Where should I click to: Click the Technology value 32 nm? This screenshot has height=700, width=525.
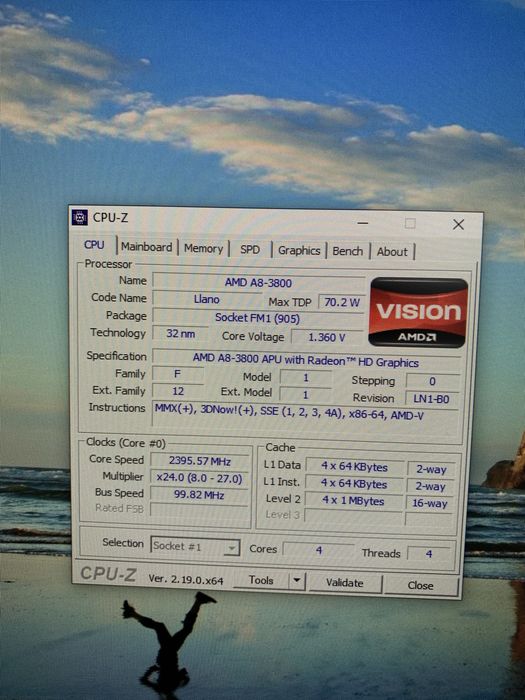point(180,333)
